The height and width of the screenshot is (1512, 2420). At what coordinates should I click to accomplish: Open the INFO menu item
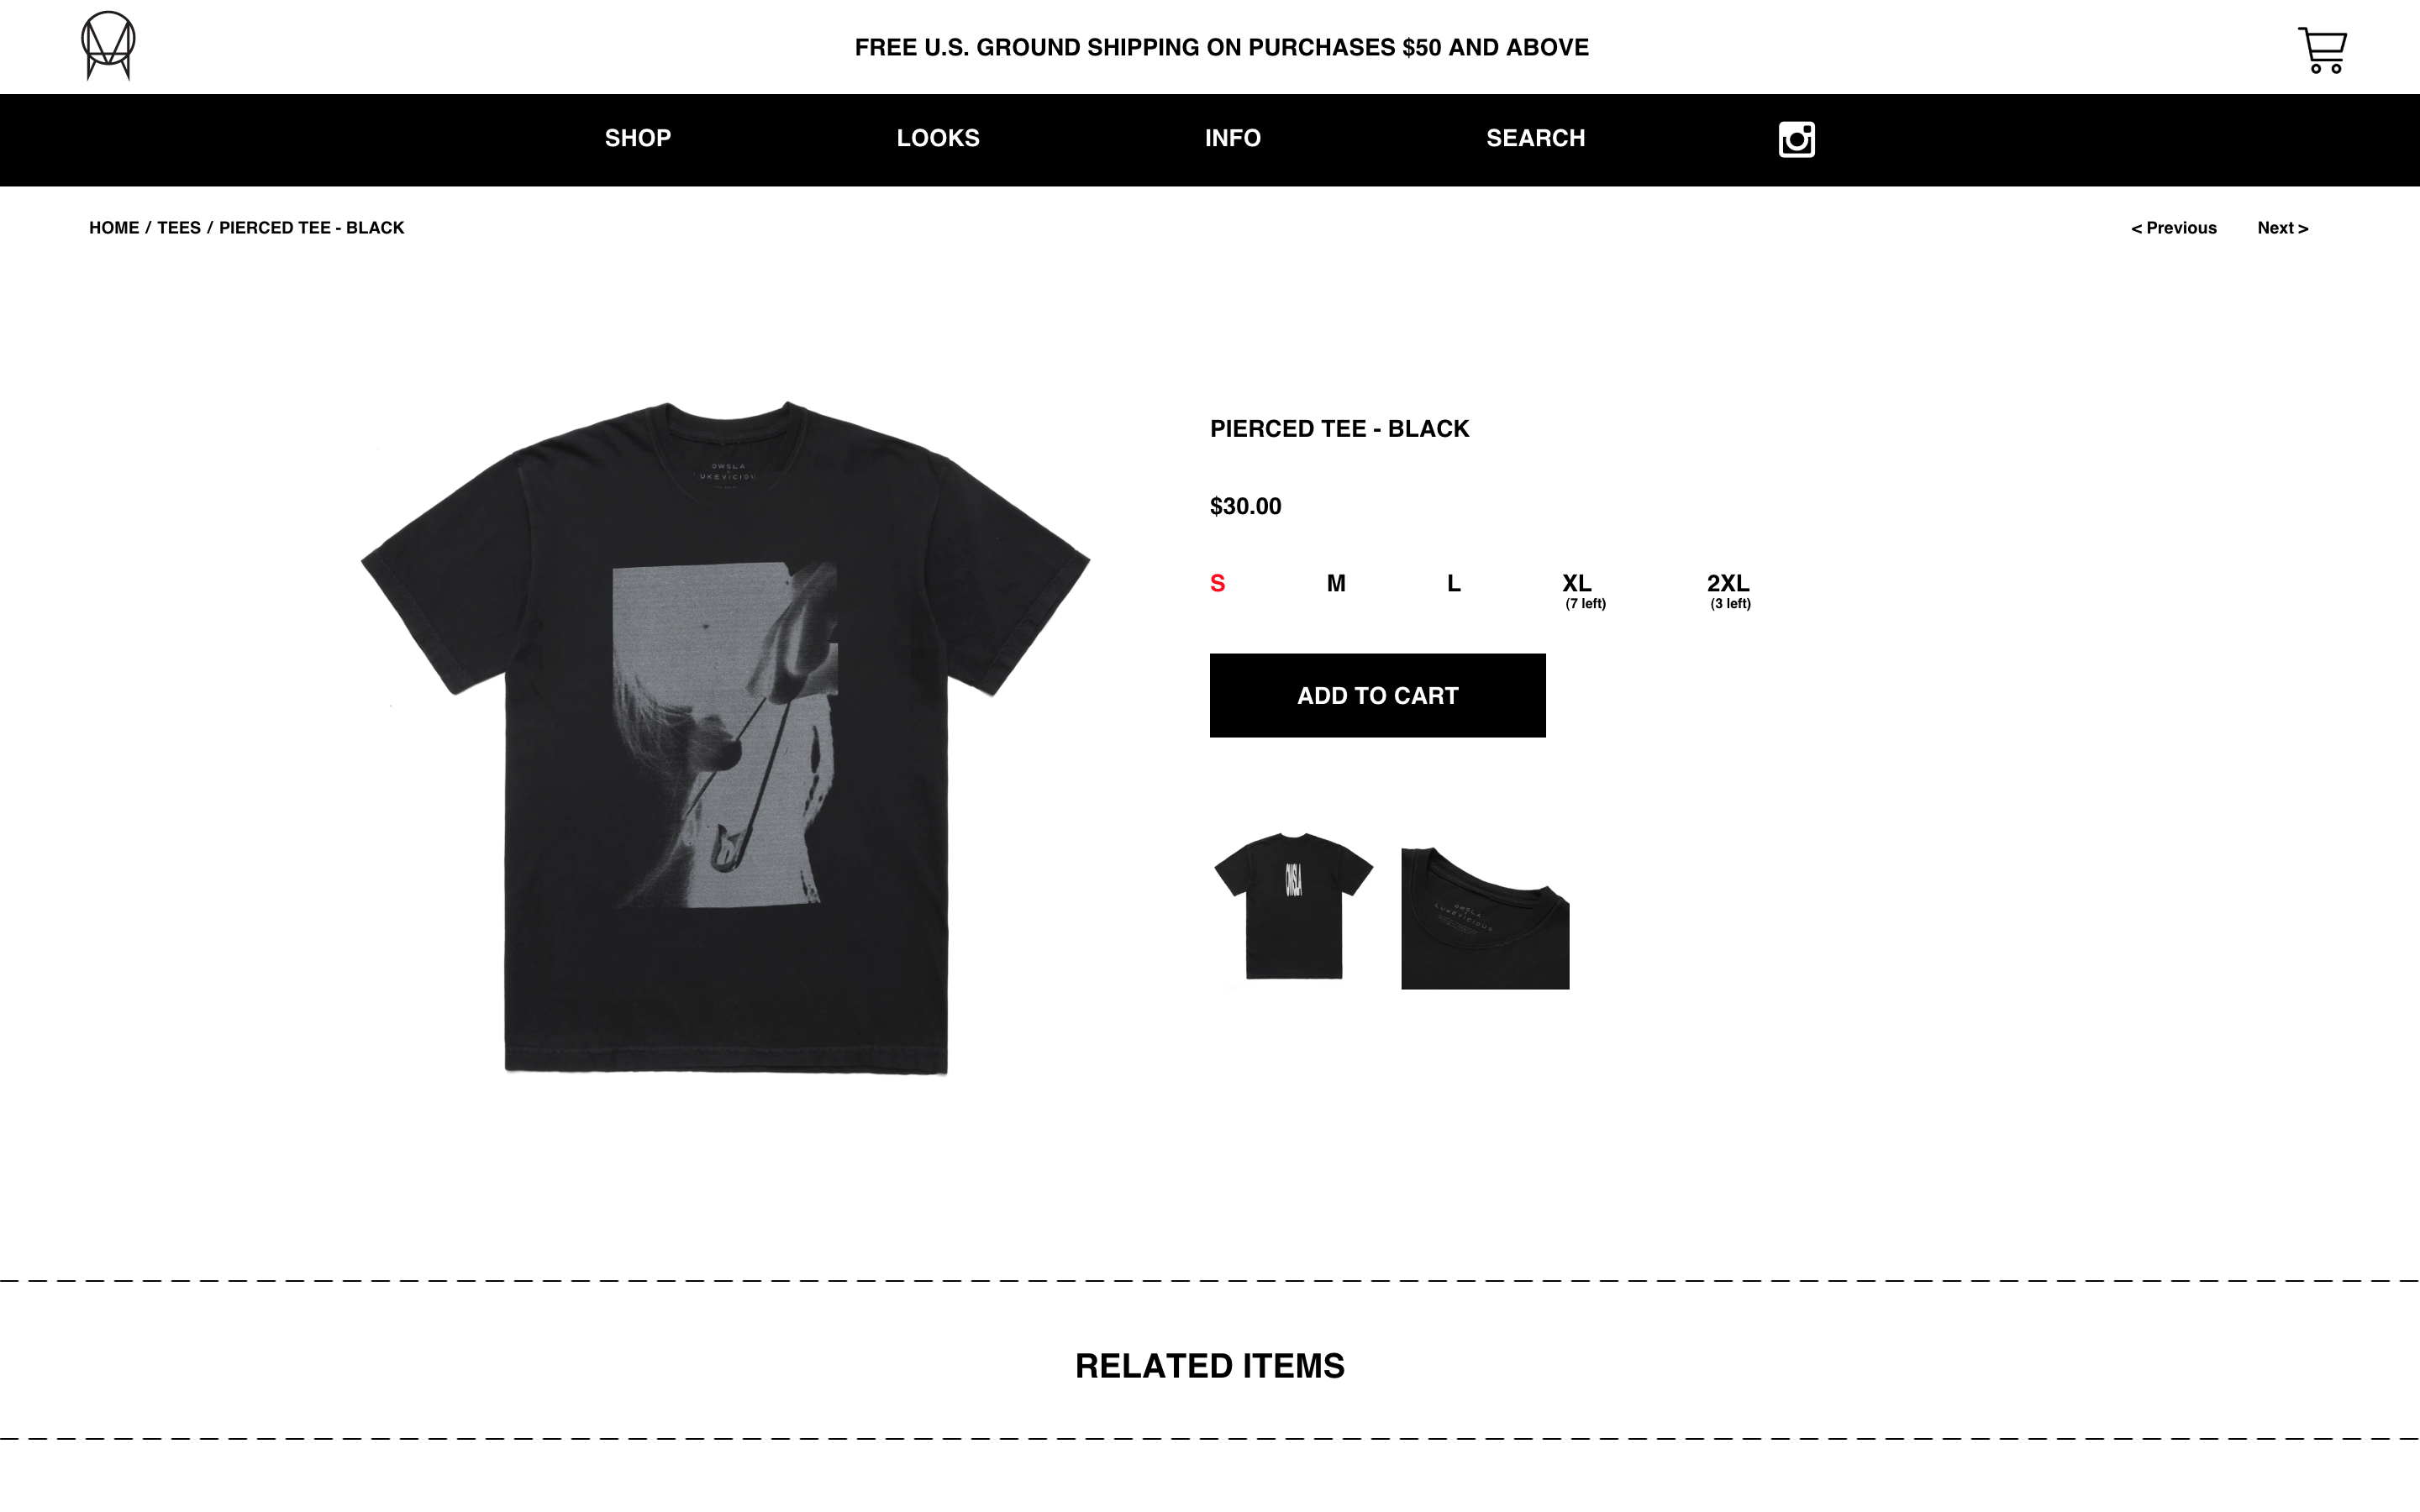(x=1232, y=138)
